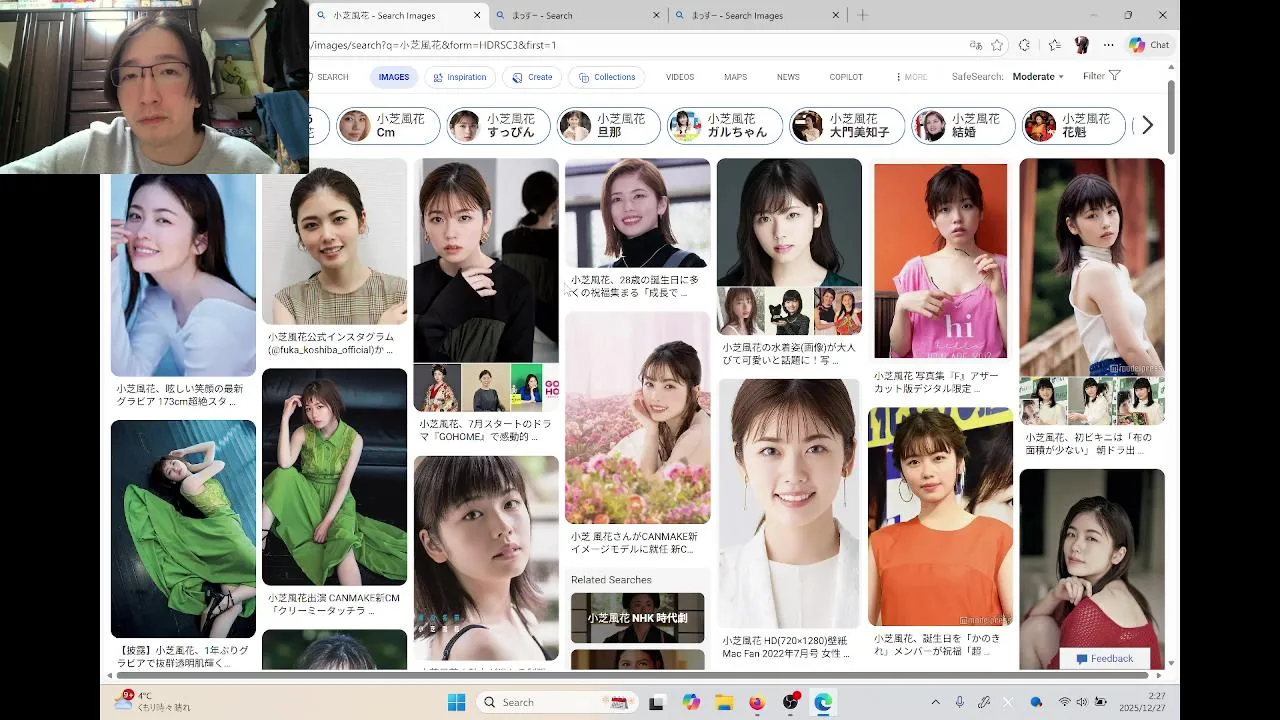Show next related search chips arrow
Image resolution: width=1280 pixels, height=720 pixels.
1147,126
